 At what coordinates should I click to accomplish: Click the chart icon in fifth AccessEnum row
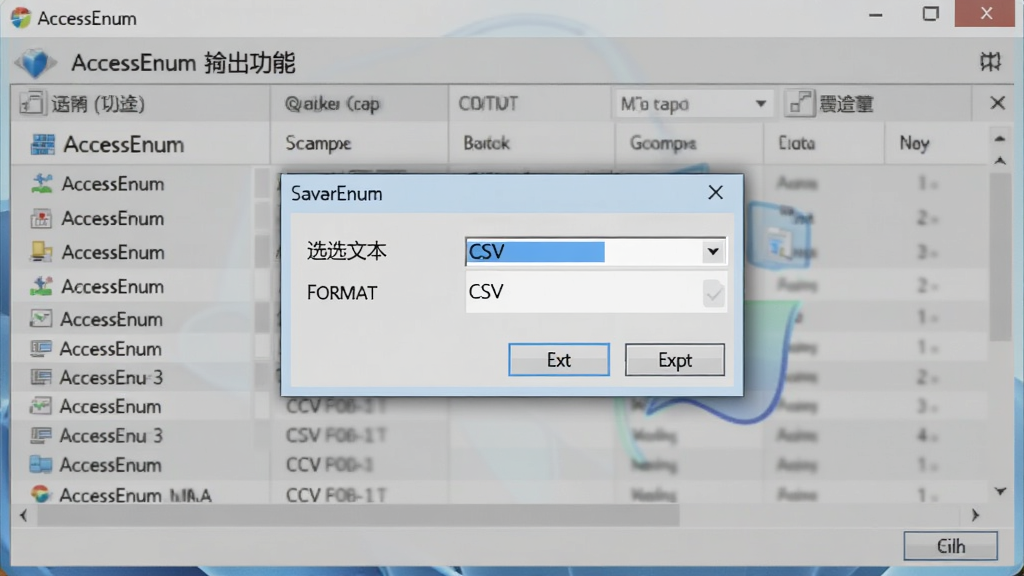pyautogui.click(x=40, y=319)
